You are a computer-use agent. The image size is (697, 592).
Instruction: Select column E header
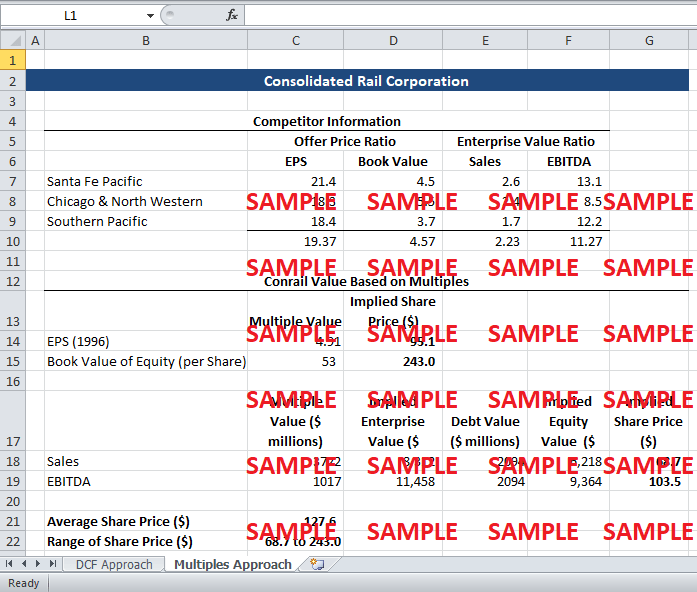coord(485,40)
